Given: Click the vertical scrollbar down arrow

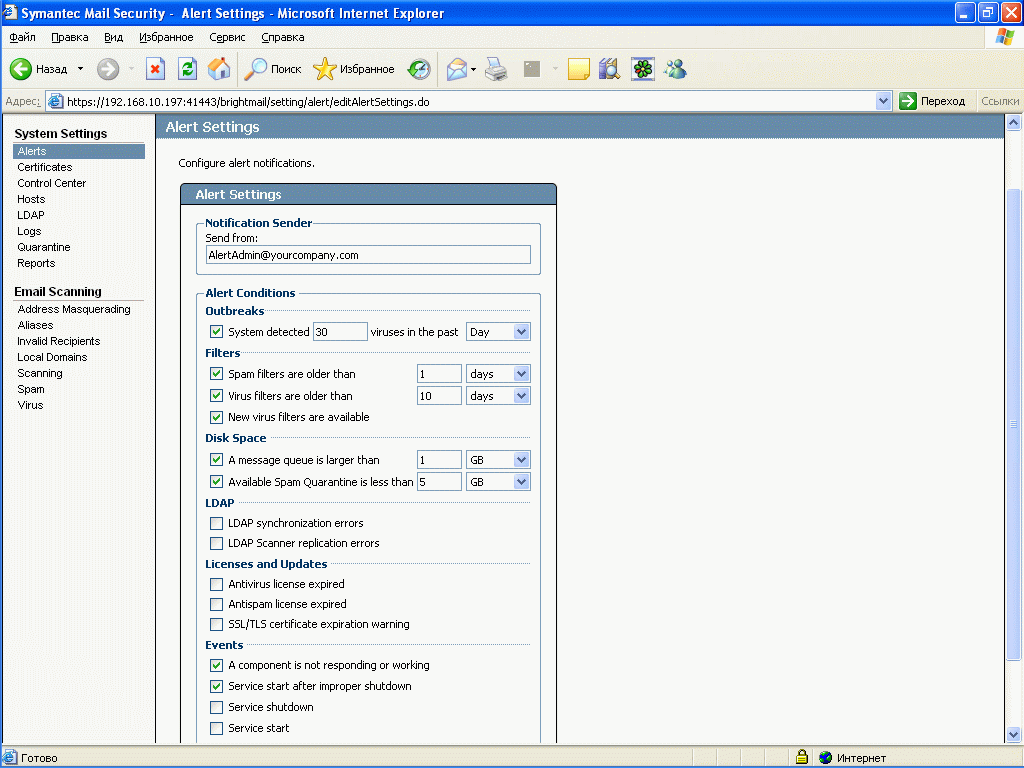Looking at the screenshot, I should pos(1014,735).
